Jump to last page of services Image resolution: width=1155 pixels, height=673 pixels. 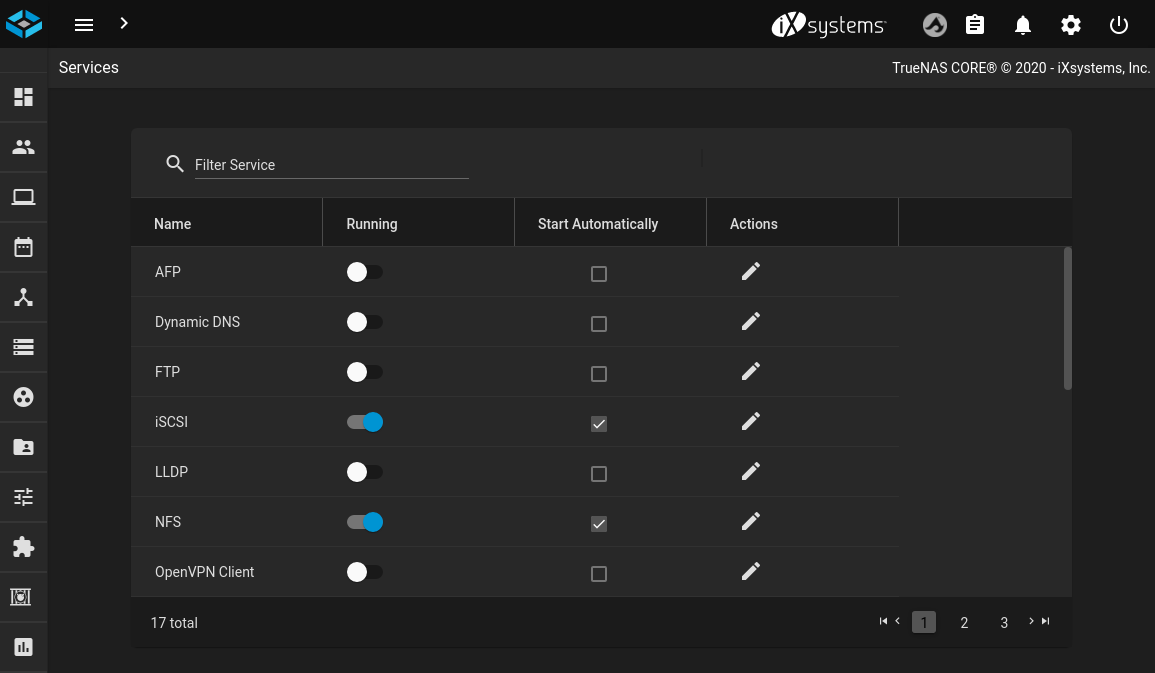coord(1046,622)
